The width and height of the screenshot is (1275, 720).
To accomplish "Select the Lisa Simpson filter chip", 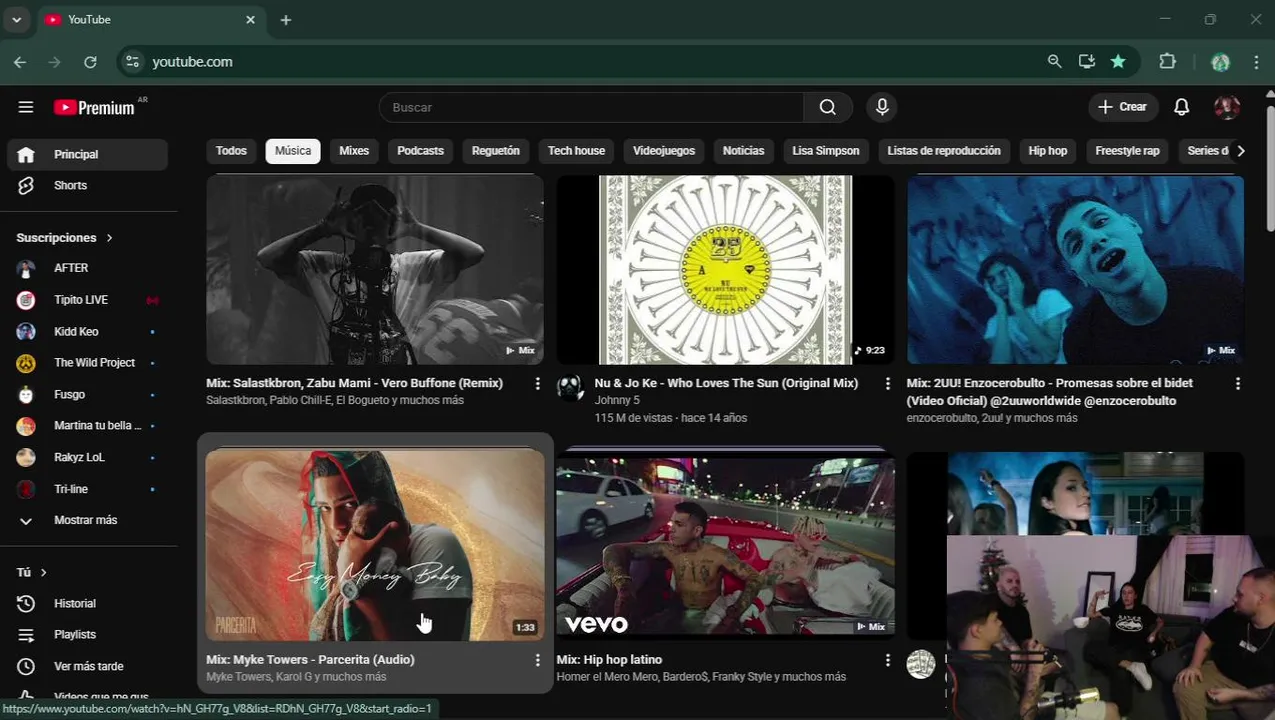I will pos(826,151).
